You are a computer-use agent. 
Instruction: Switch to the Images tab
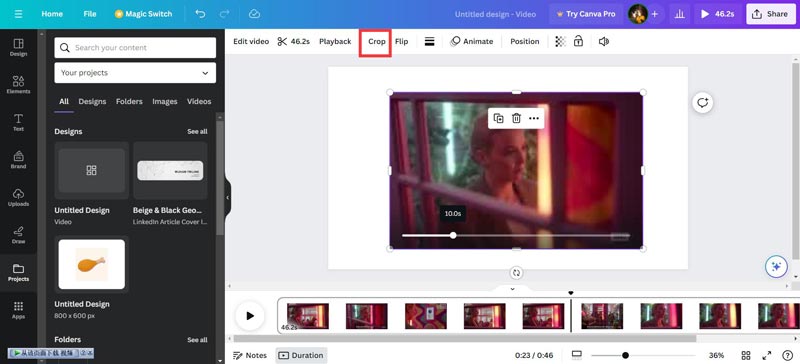[165, 102]
